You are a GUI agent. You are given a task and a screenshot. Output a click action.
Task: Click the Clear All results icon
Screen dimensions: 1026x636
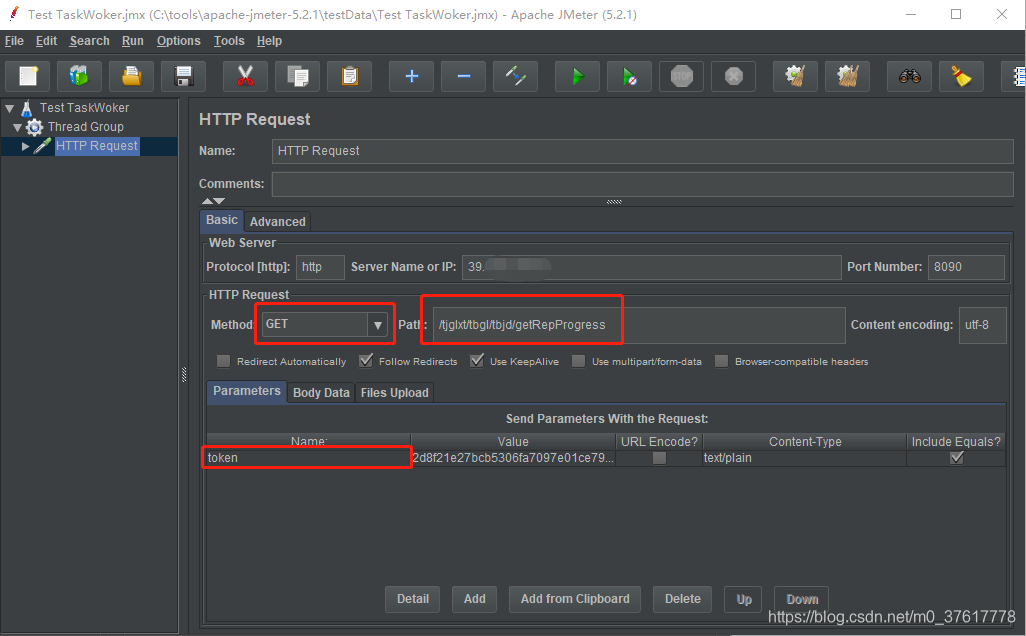[x=847, y=77]
